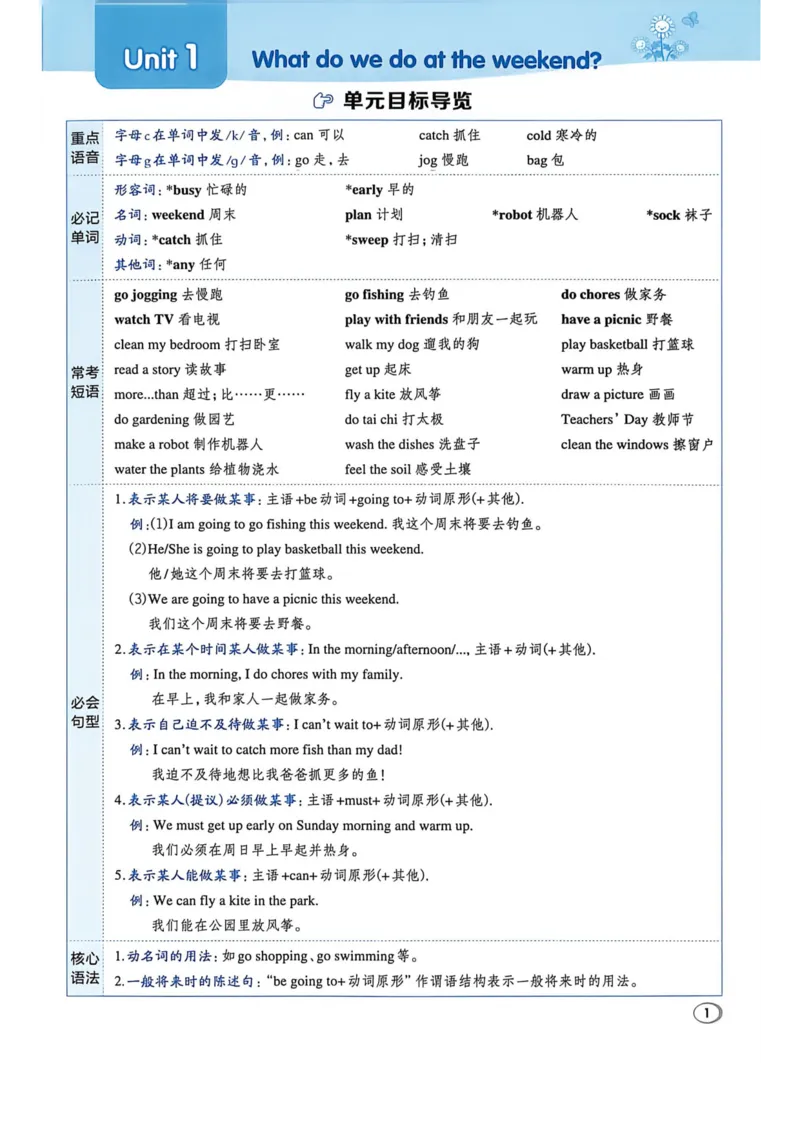This screenshot has height=1132, width=800.
Task: Click sentence pattern '5.表示某人能做某事'
Action: pyautogui.click(x=178, y=876)
